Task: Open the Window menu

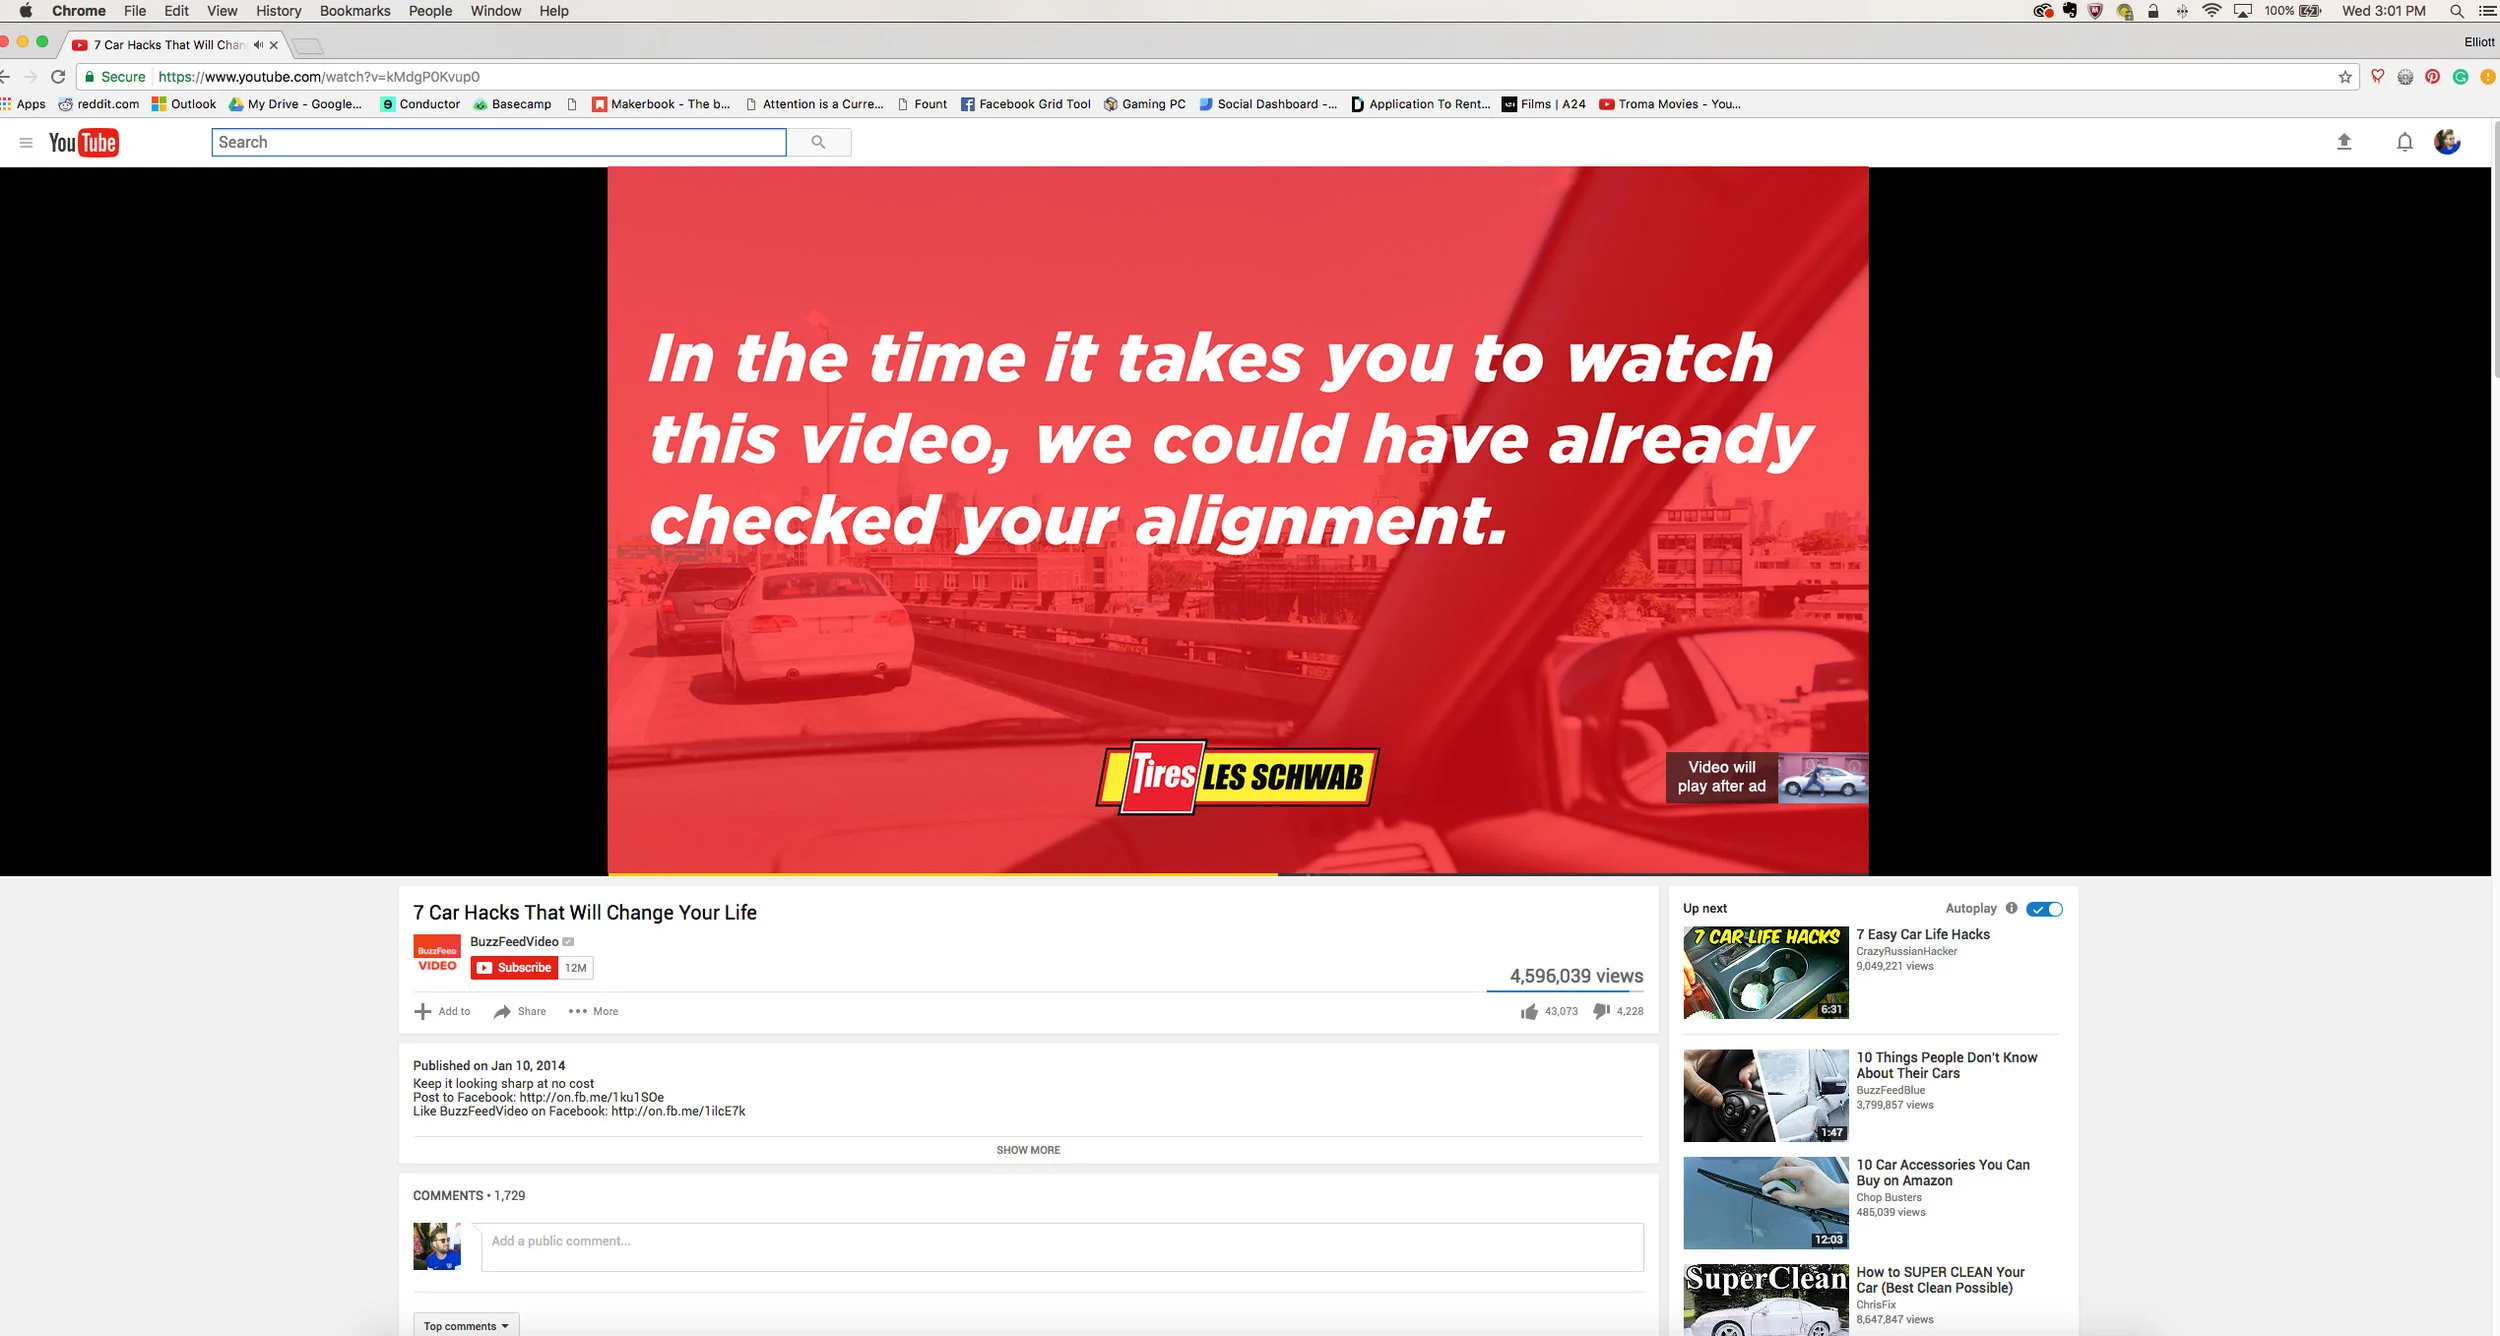Action: [x=496, y=11]
